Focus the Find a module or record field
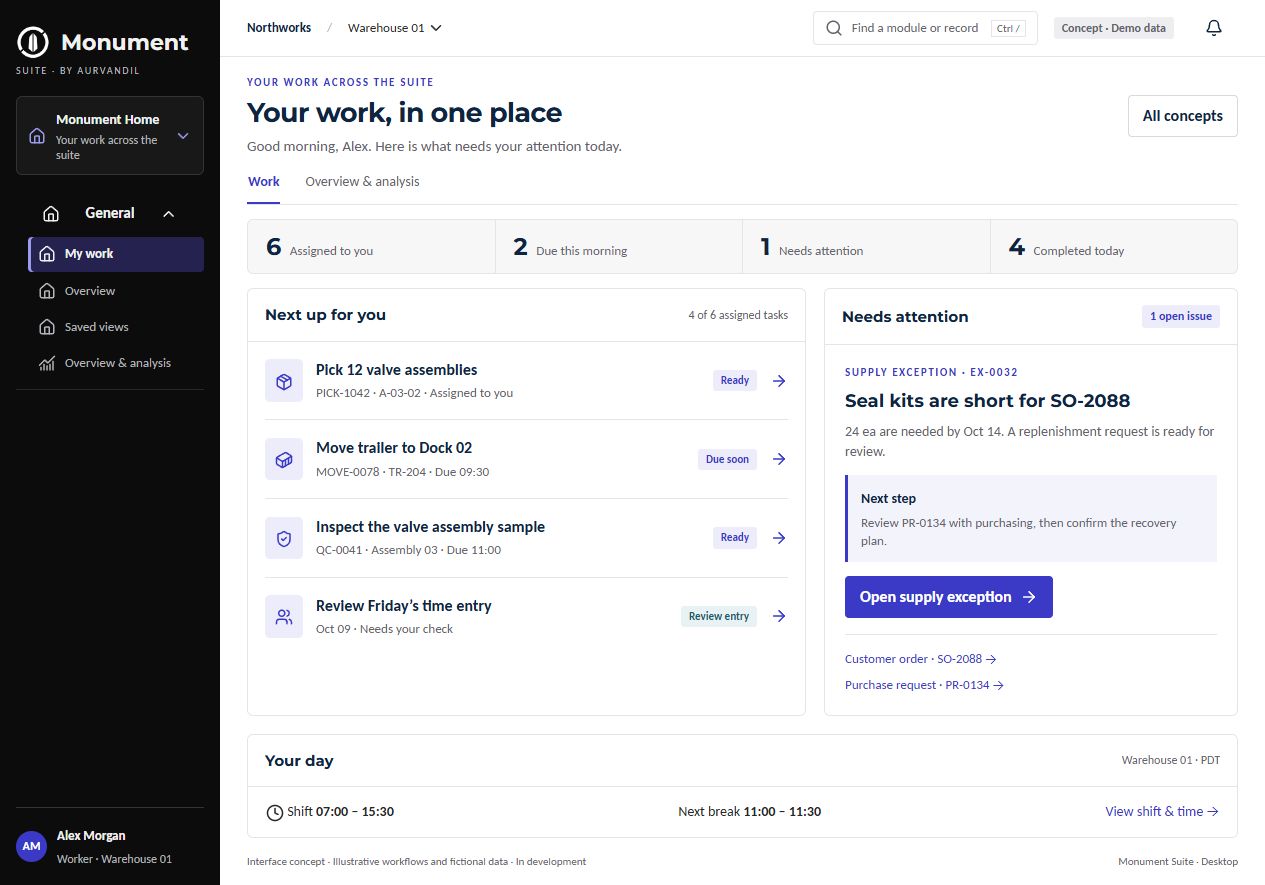The width and height of the screenshot is (1265, 885). 925,28
